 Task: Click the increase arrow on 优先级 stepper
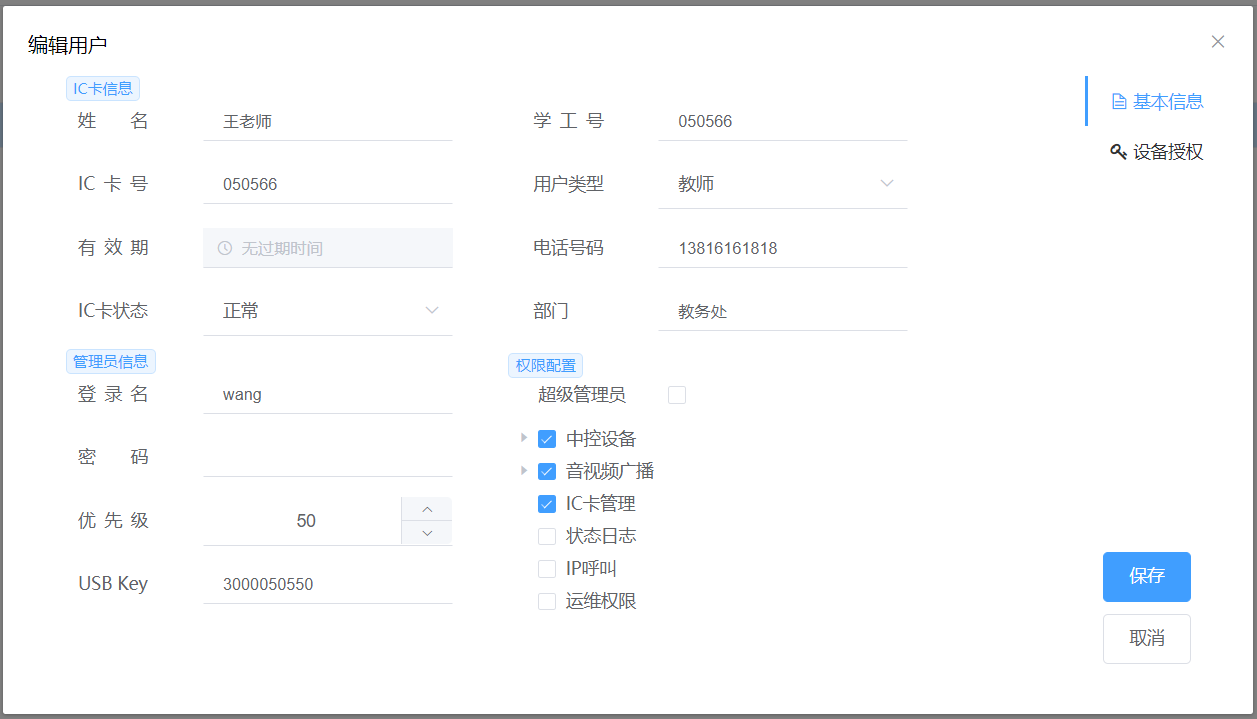tap(427, 509)
